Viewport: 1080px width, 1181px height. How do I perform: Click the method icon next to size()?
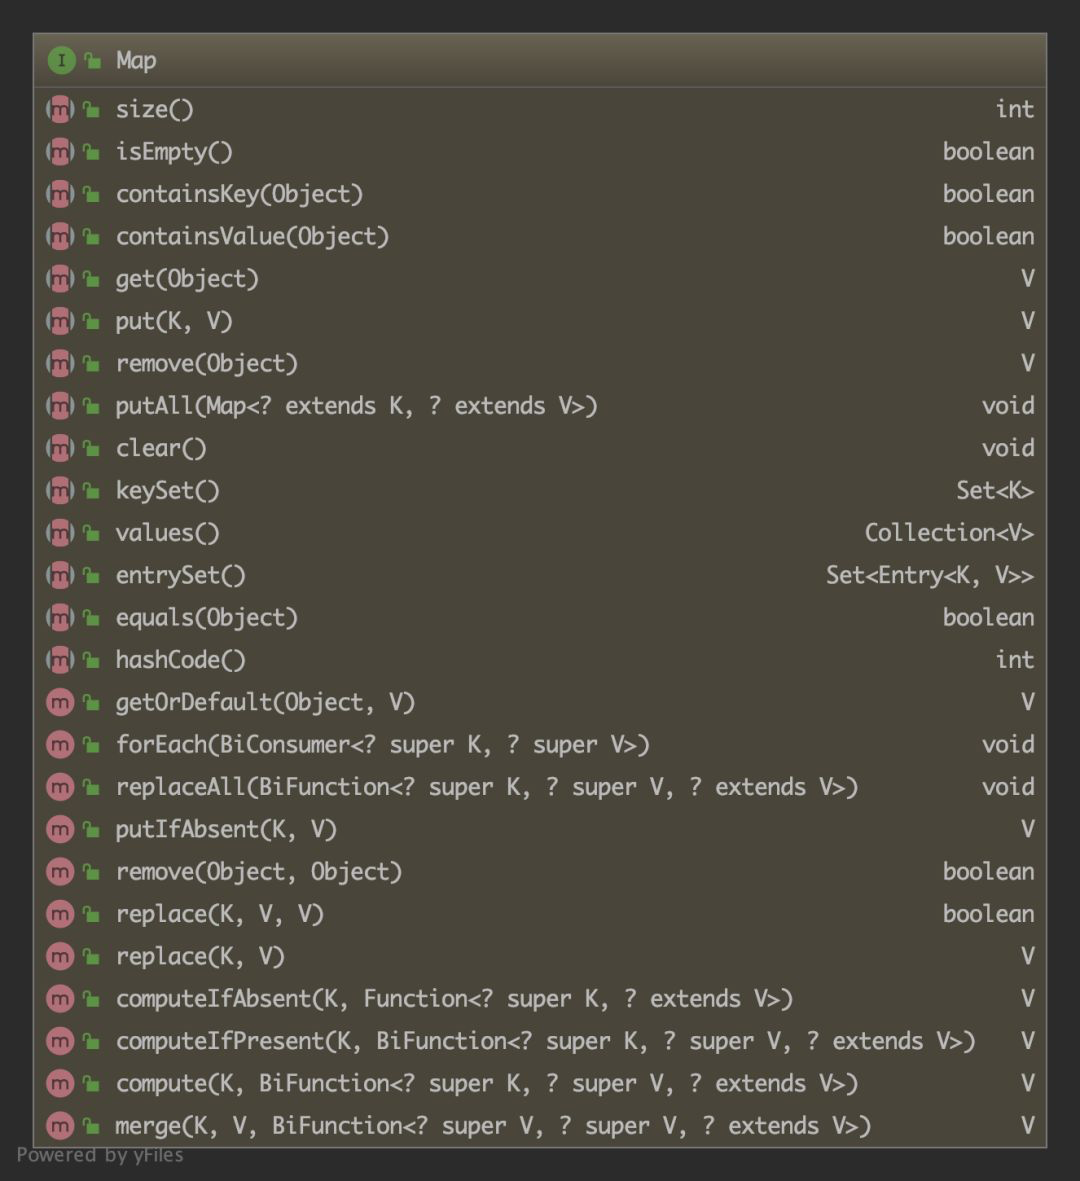pyautogui.click(x=61, y=110)
